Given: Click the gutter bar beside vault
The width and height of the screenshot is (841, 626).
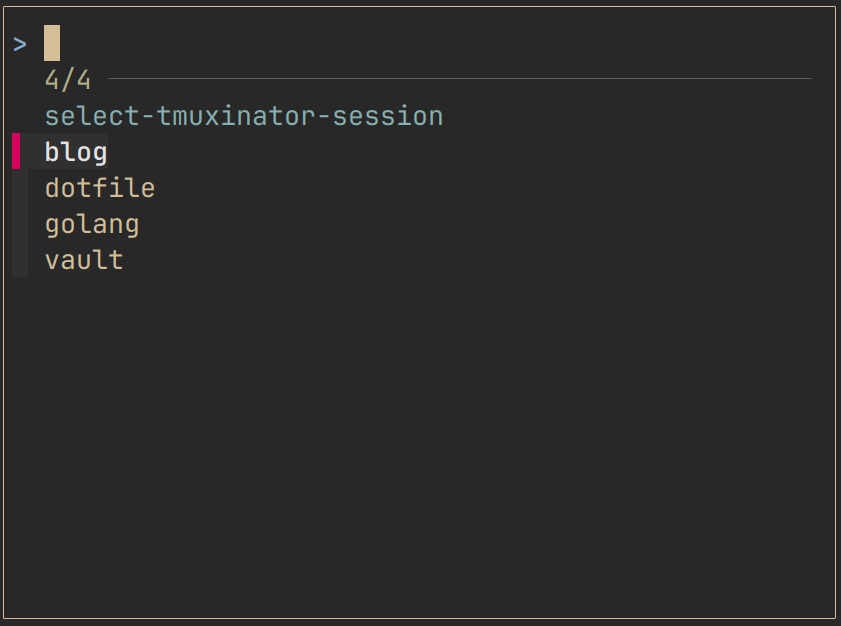Looking at the screenshot, I should point(20,260).
